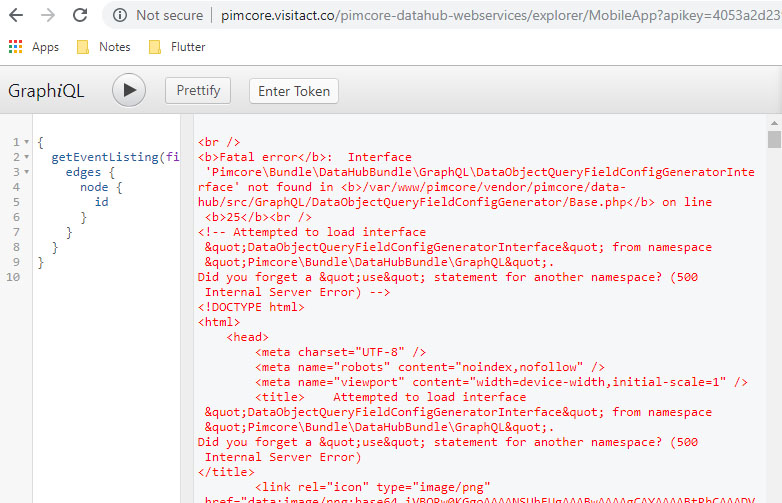This screenshot has height=503, width=782.
Task: Click the 'Fatal error' text in results
Action: click(x=258, y=157)
